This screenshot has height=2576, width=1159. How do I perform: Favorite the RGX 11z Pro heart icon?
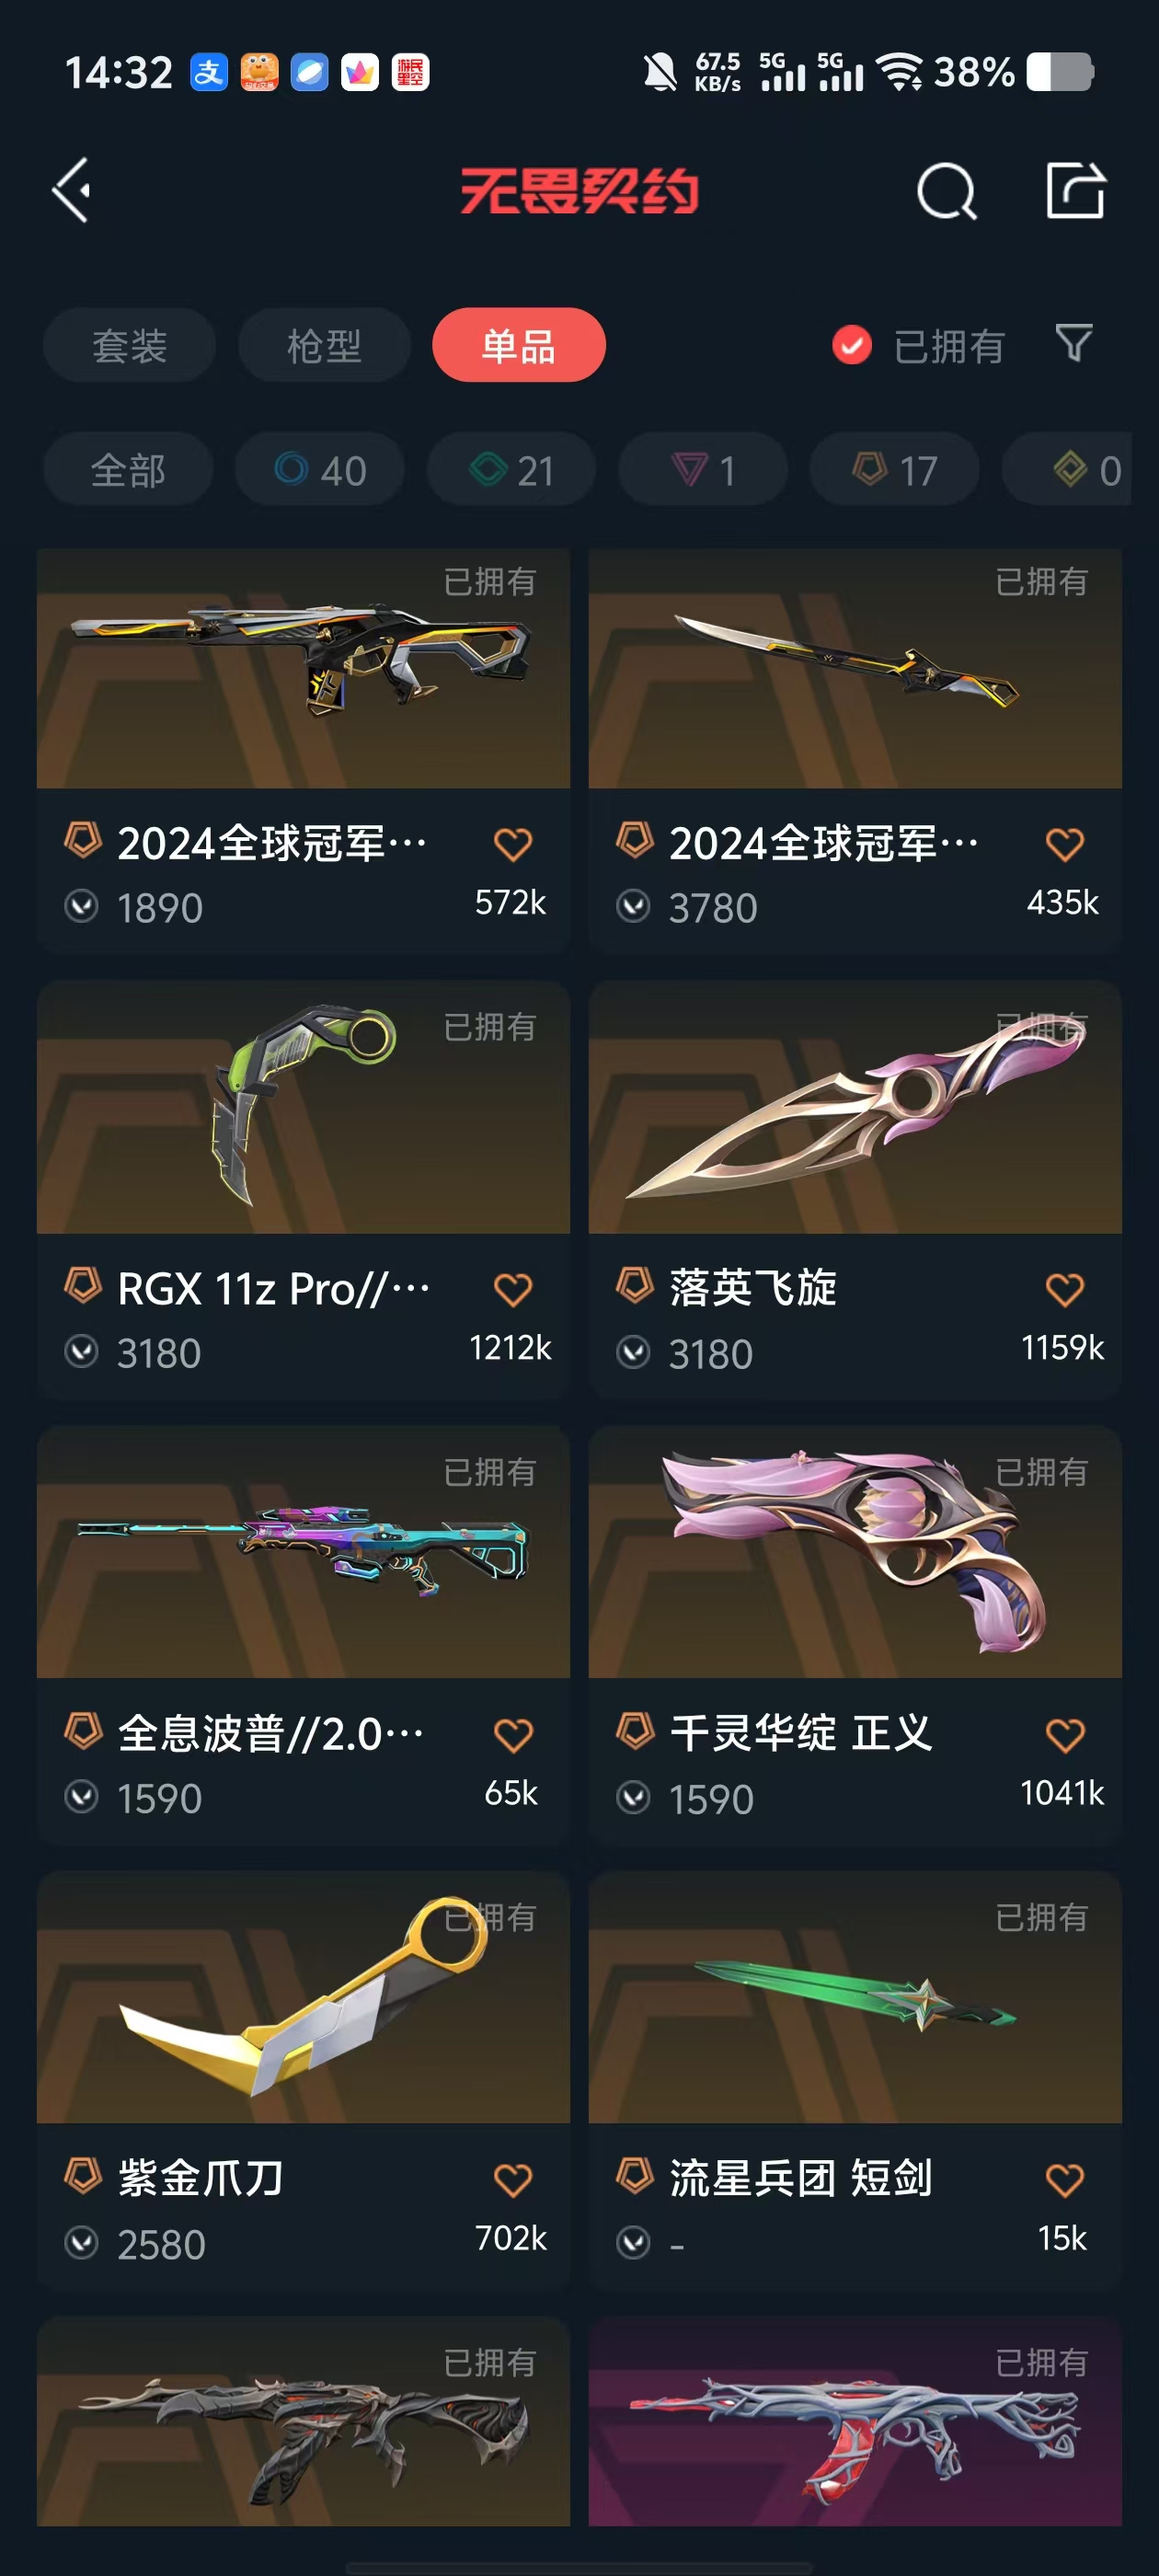point(513,1289)
